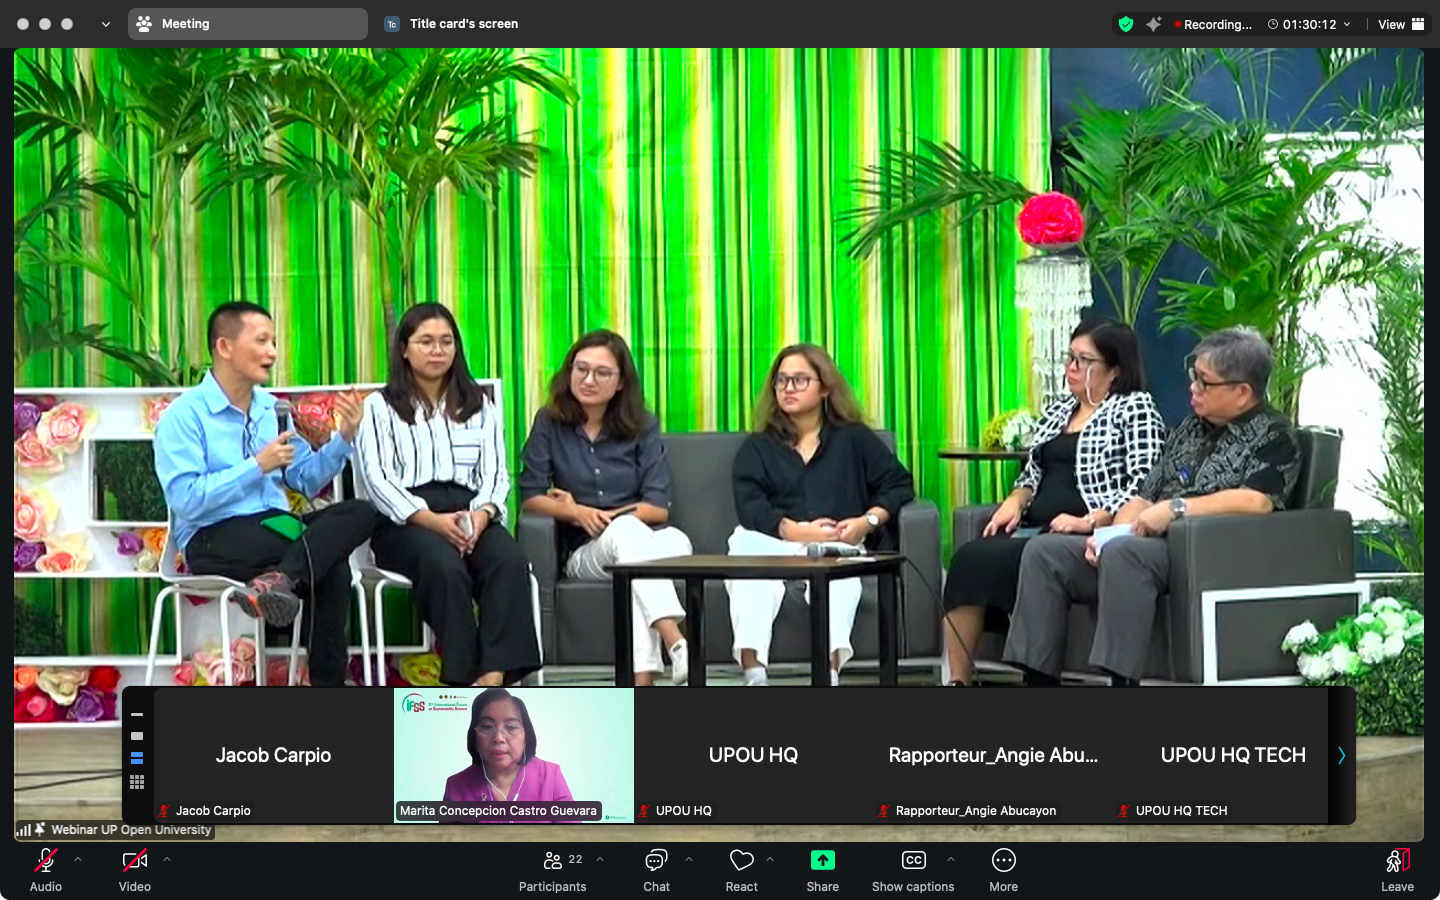Expand the video options arrow

[167, 859]
